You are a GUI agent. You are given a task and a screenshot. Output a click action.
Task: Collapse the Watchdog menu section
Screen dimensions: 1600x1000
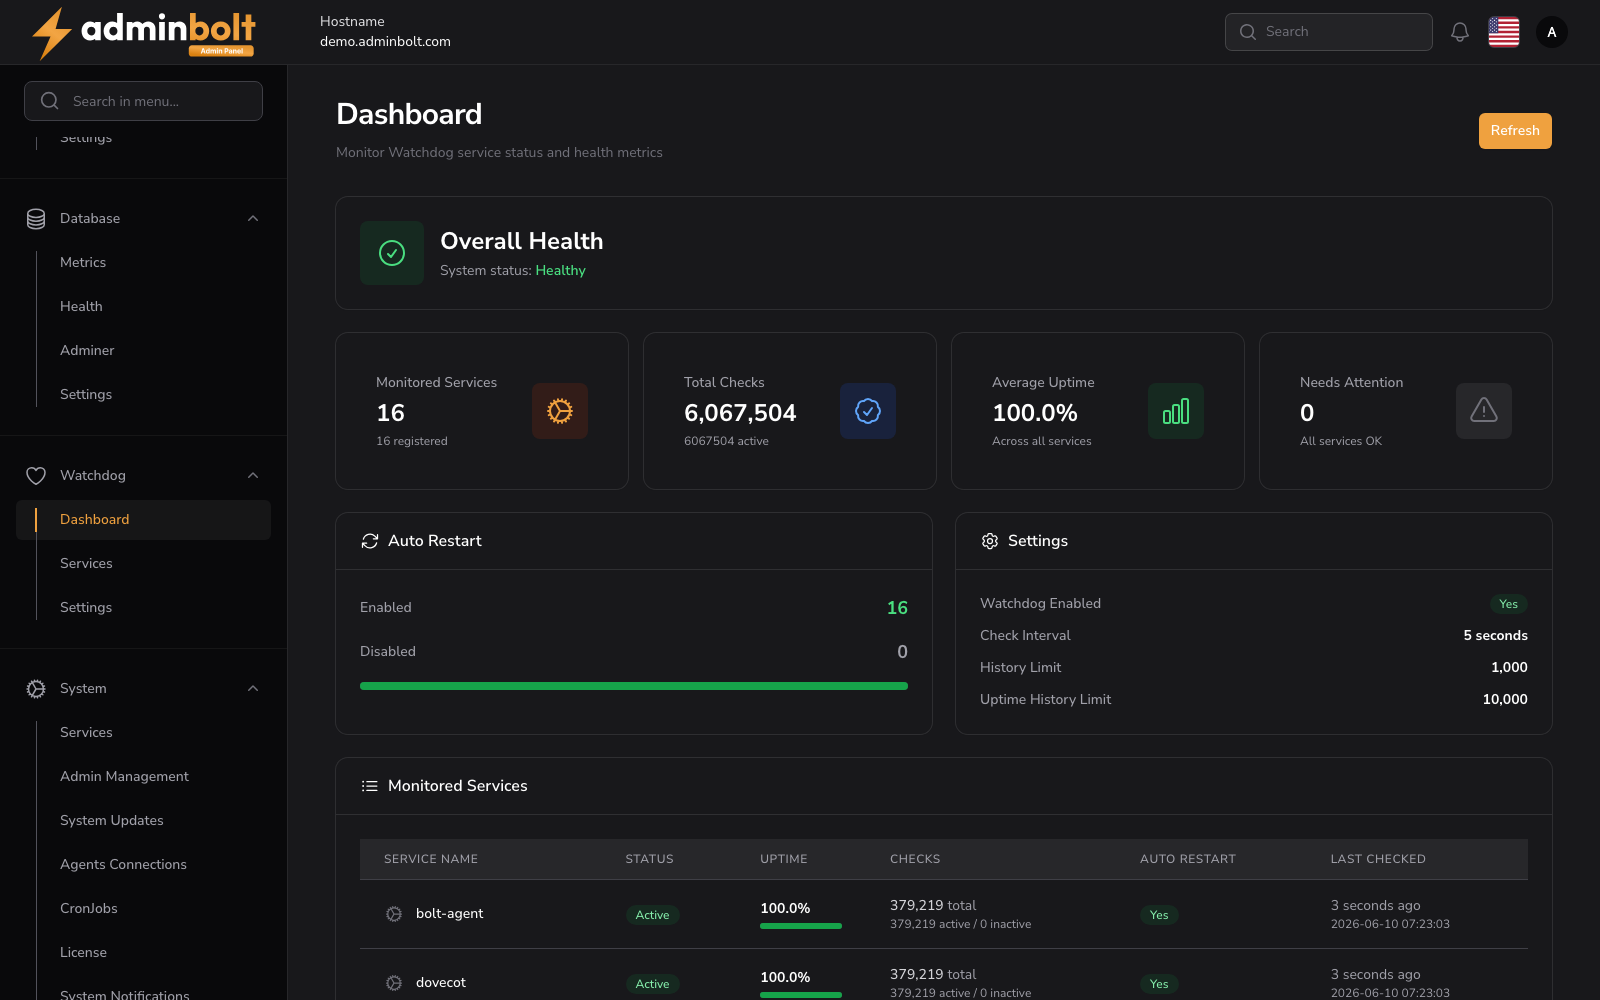pos(253,476)
